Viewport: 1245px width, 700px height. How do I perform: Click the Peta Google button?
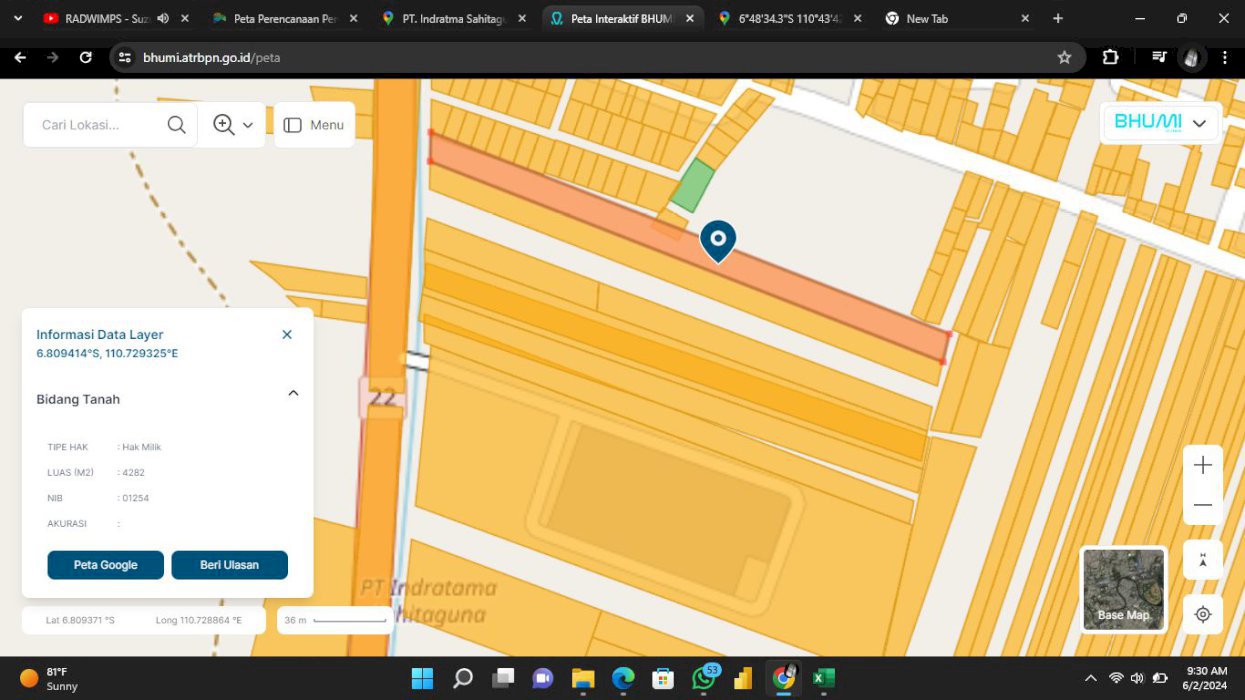pyautogui.click(x=105, y=565)
